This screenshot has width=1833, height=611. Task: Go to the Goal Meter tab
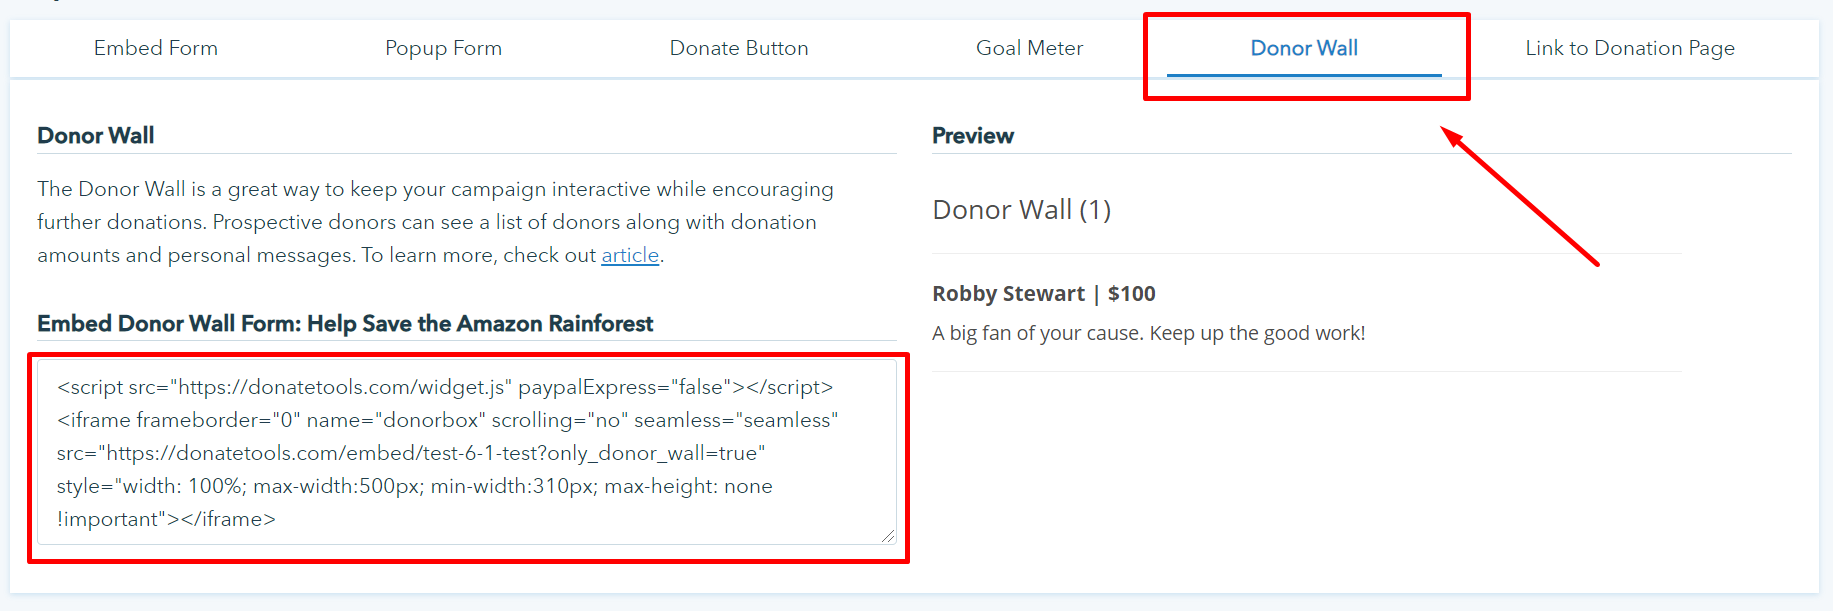[1029, 48]
